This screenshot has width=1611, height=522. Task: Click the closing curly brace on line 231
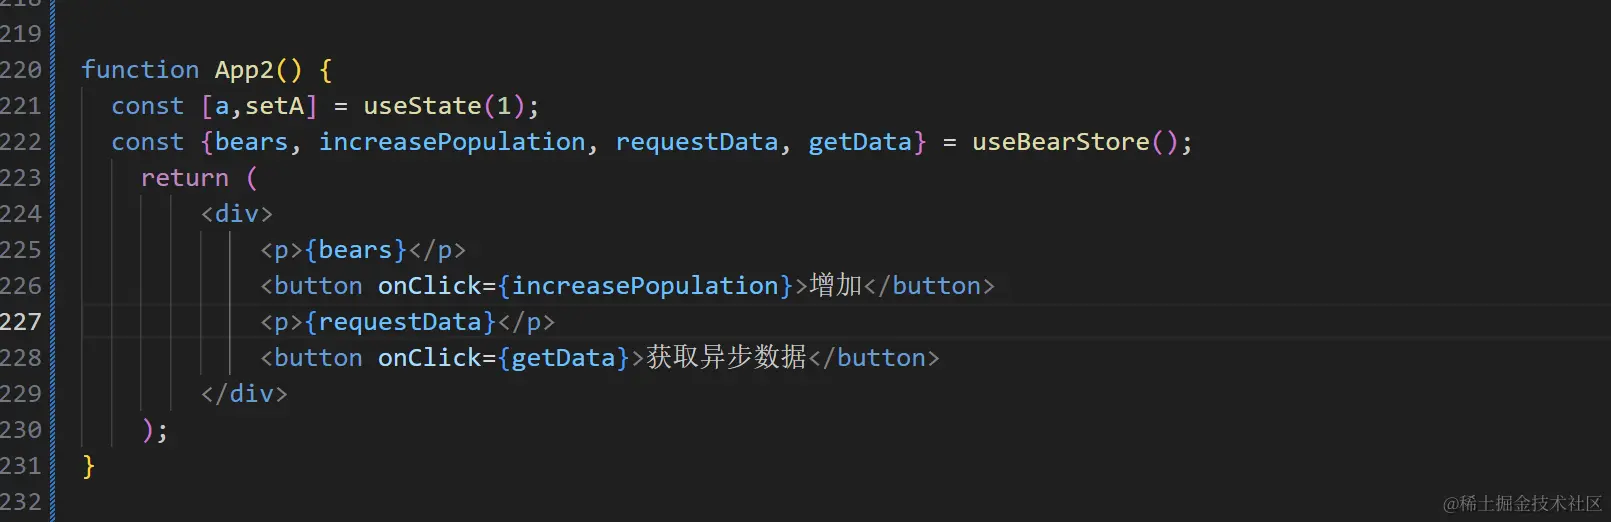tap(89, 466)
